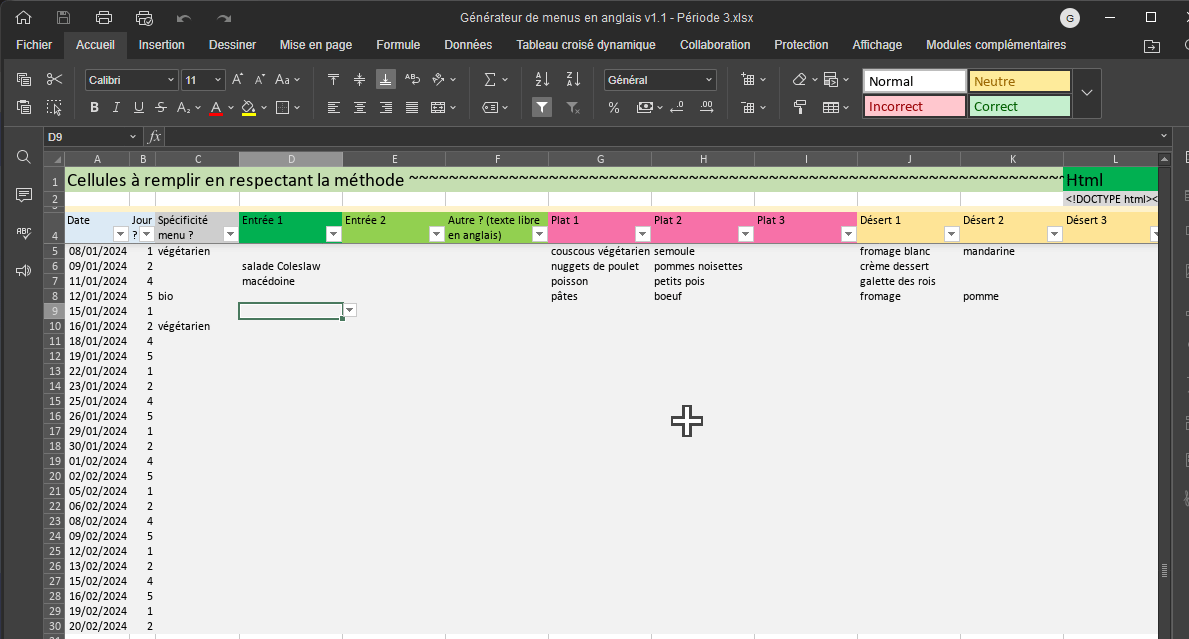Click the formula bar input field
The width and height of the screenshot is (1189, 639).
tap(660, 136)
